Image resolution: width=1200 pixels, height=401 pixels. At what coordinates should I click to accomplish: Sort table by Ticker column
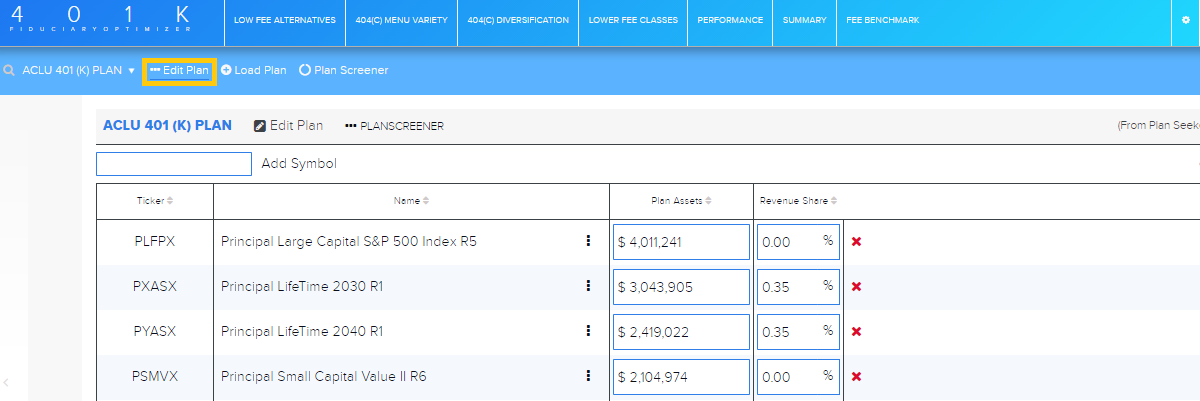[155, 201]
